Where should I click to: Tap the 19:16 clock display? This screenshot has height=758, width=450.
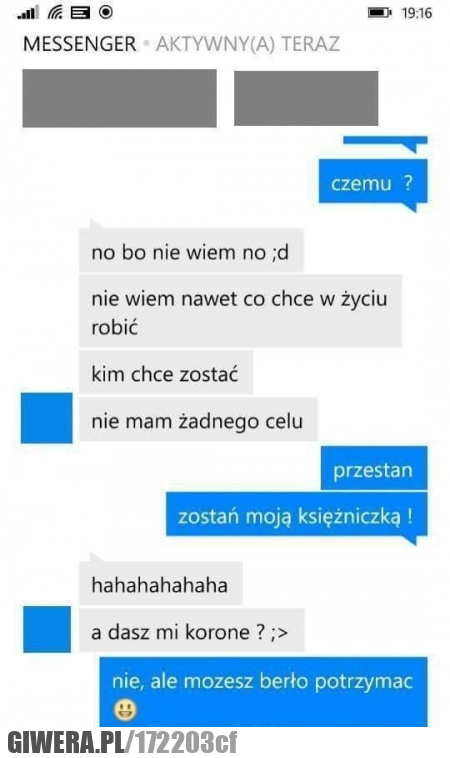click(416, 13)
